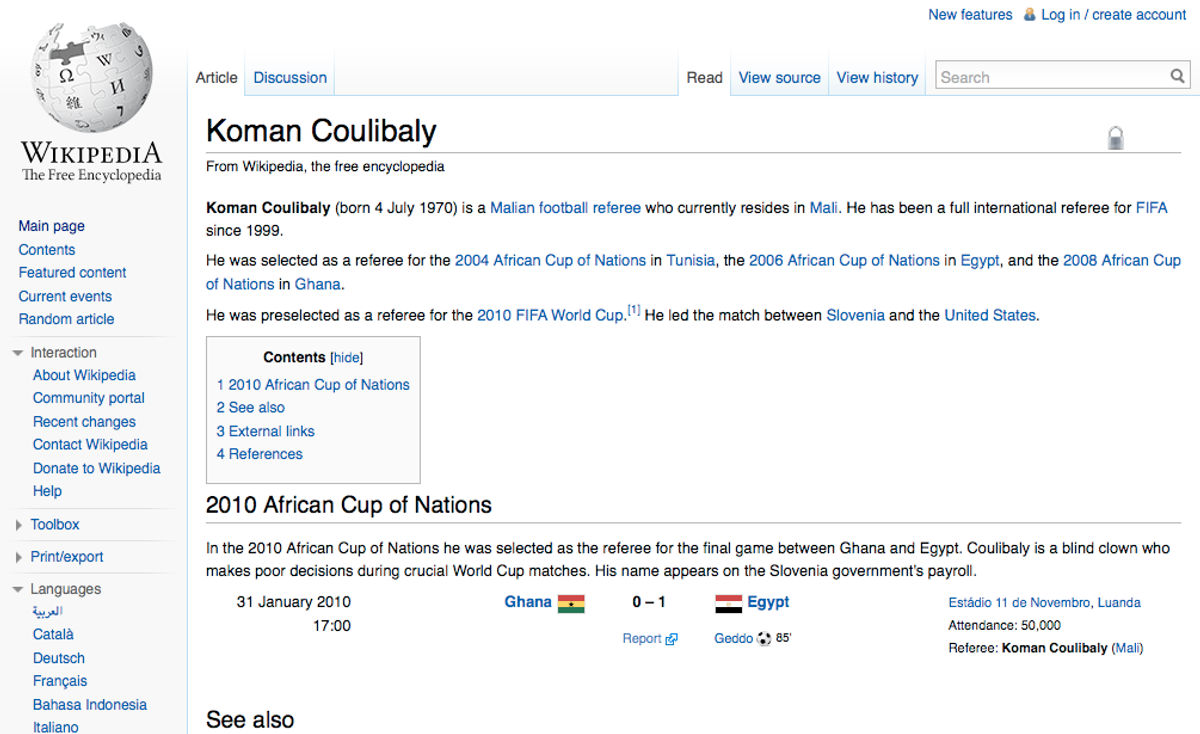
Task: Click the [1] citation footnote
Action: [634, 310]
